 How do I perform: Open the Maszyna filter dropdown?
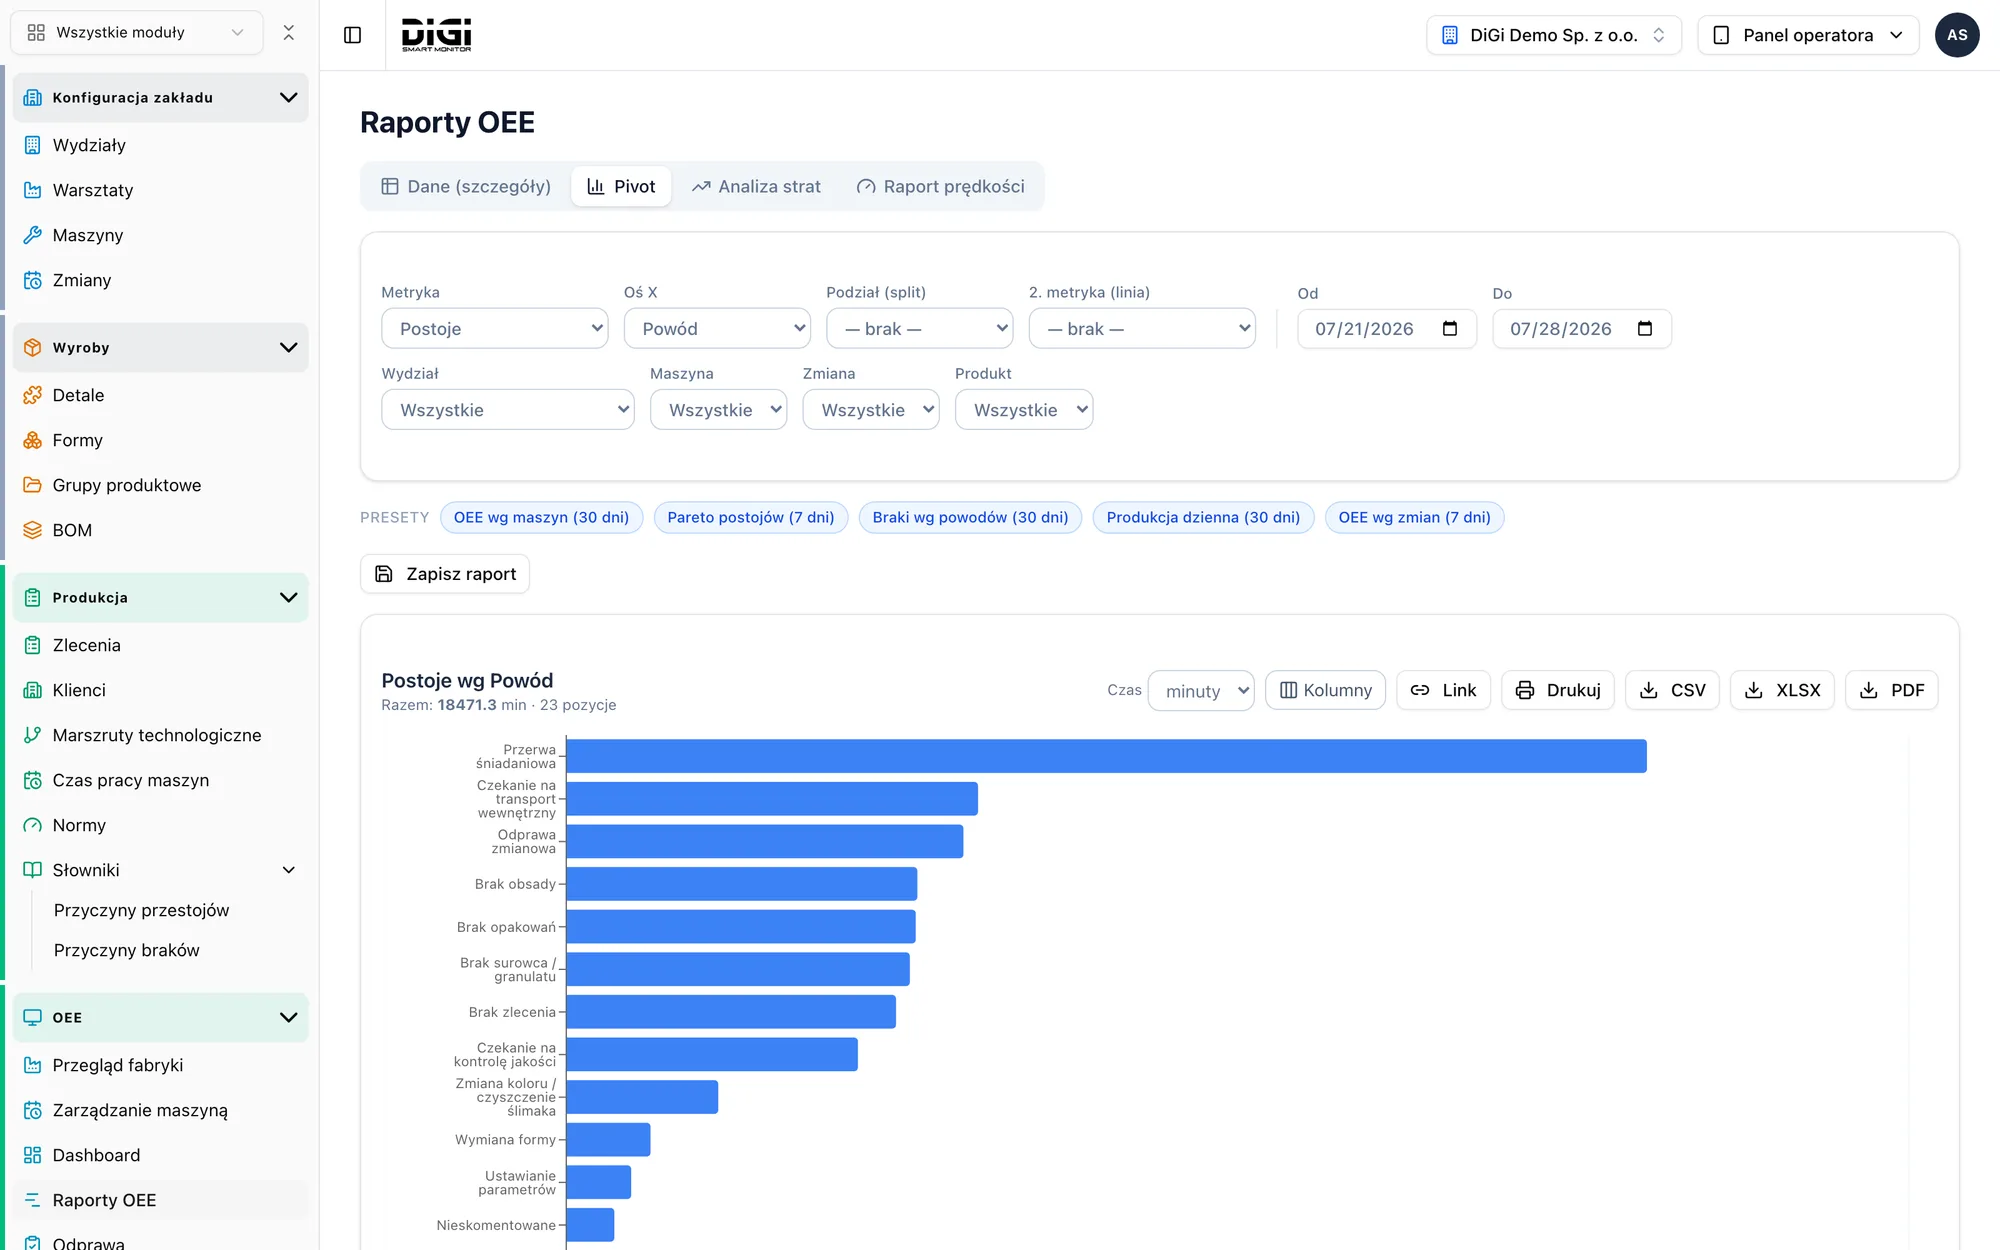coord(718,410)
